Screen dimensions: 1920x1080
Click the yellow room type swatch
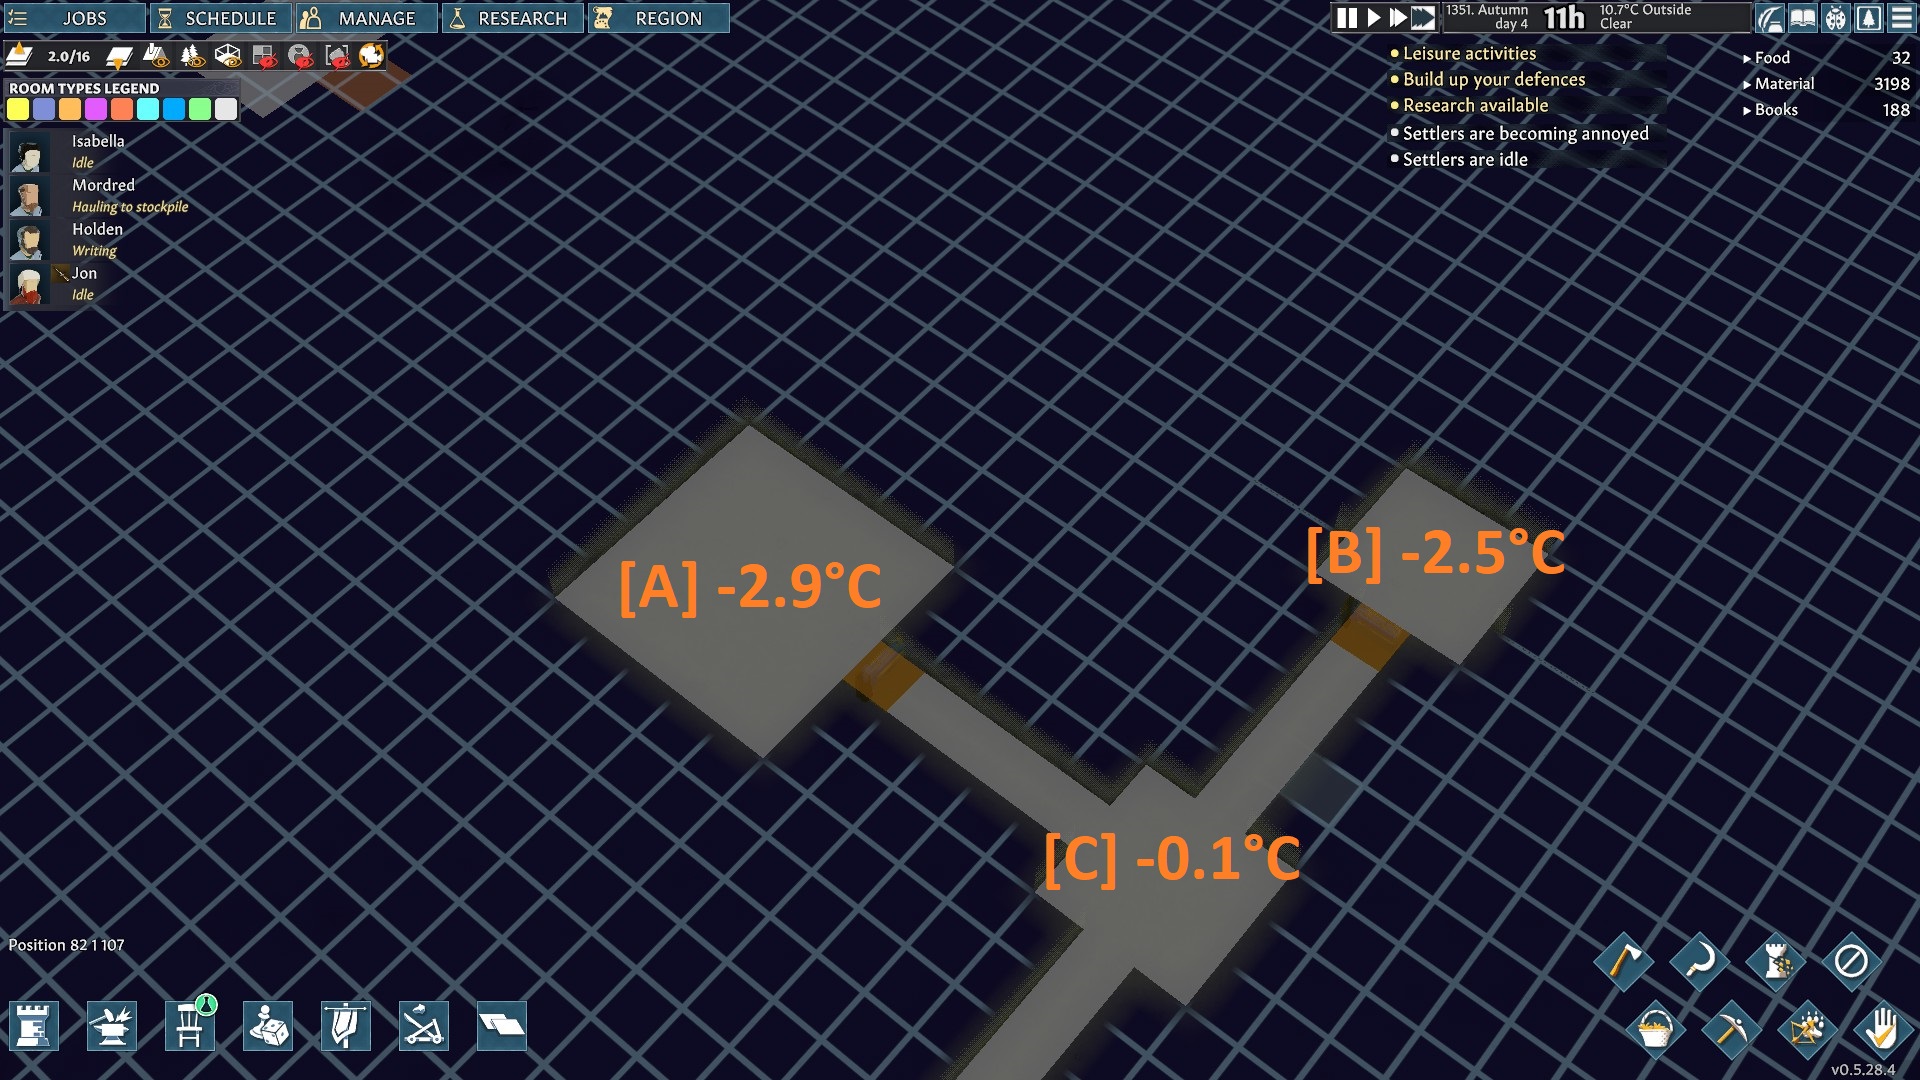point(18,110)
